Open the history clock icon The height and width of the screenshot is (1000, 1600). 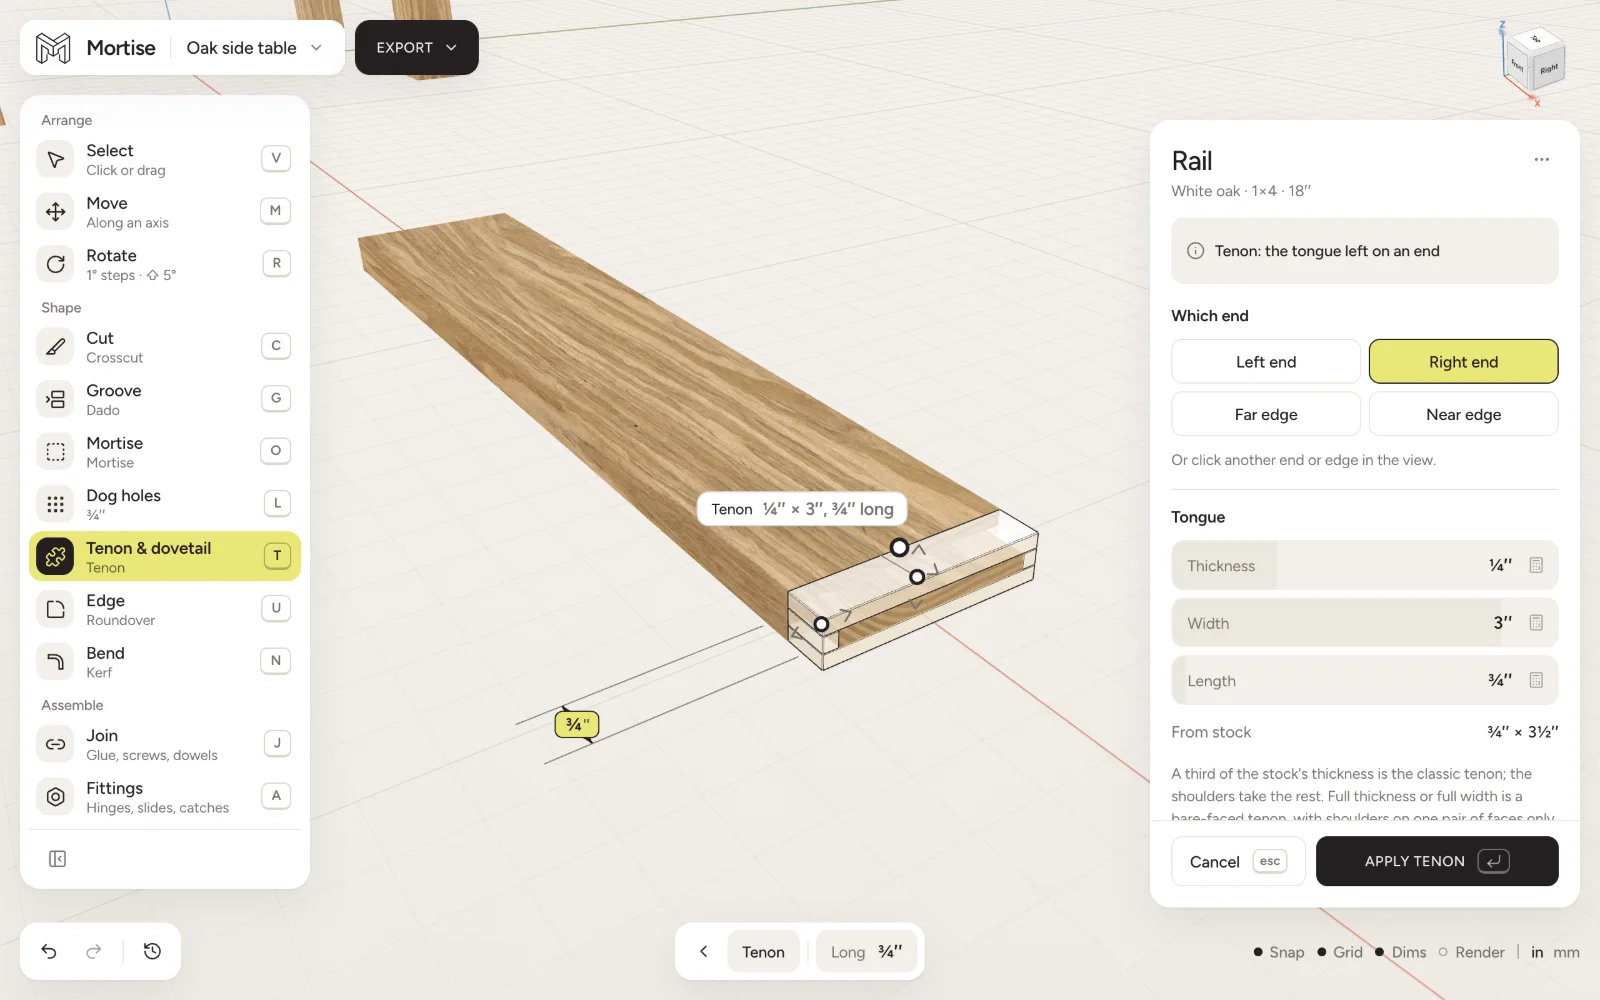point(152,951)
